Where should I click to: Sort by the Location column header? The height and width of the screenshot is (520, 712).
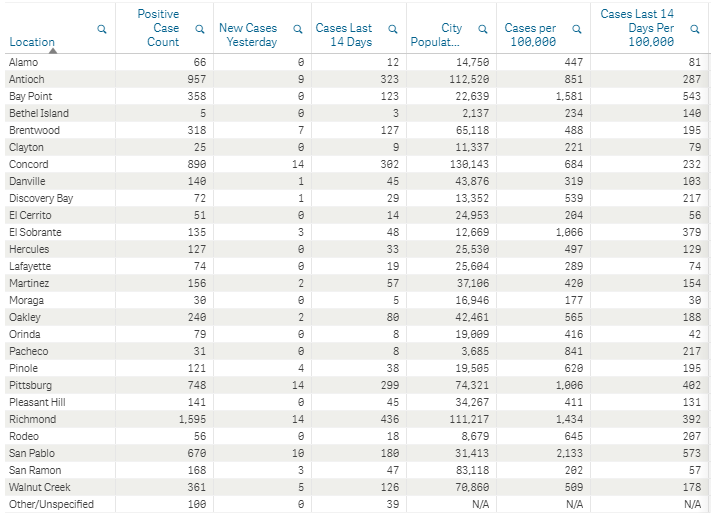32,42
